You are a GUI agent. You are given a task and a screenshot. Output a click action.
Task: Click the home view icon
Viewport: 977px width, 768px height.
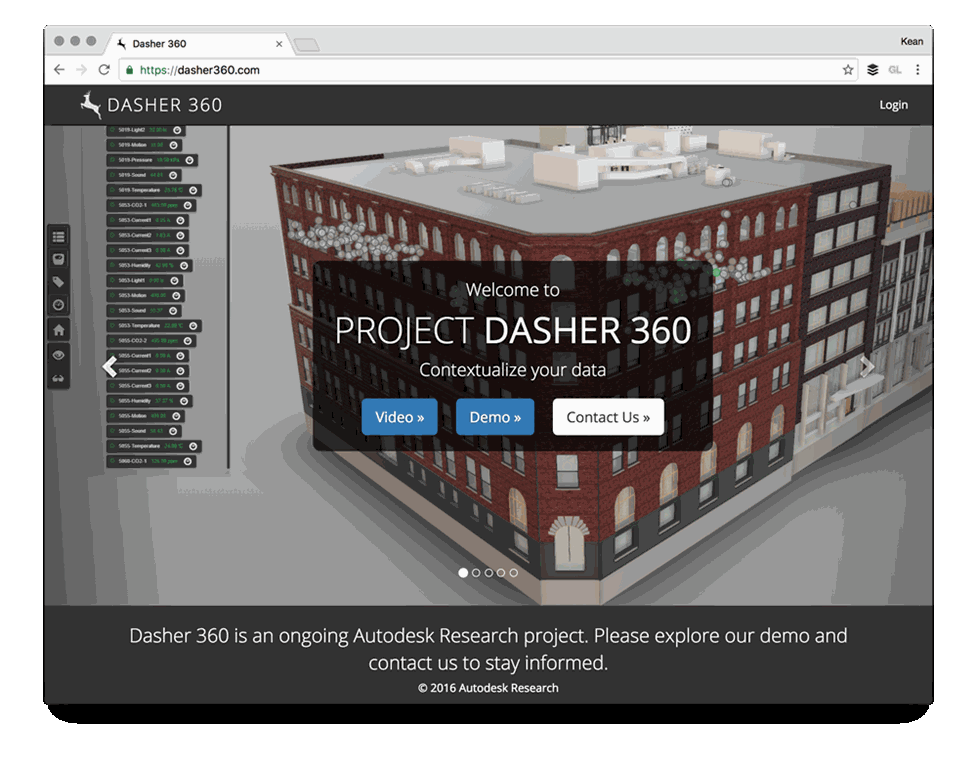click(x=59, y=329)
